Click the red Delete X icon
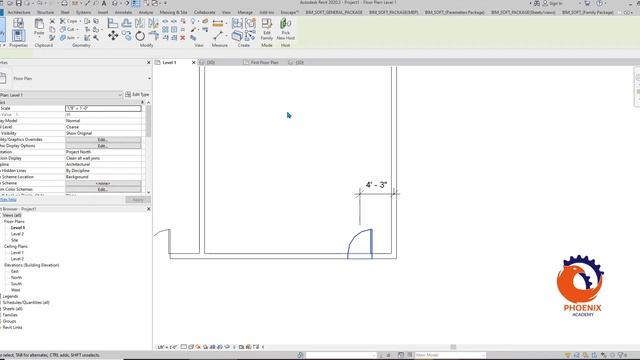The image size is (640, 360). coord(182,38)
